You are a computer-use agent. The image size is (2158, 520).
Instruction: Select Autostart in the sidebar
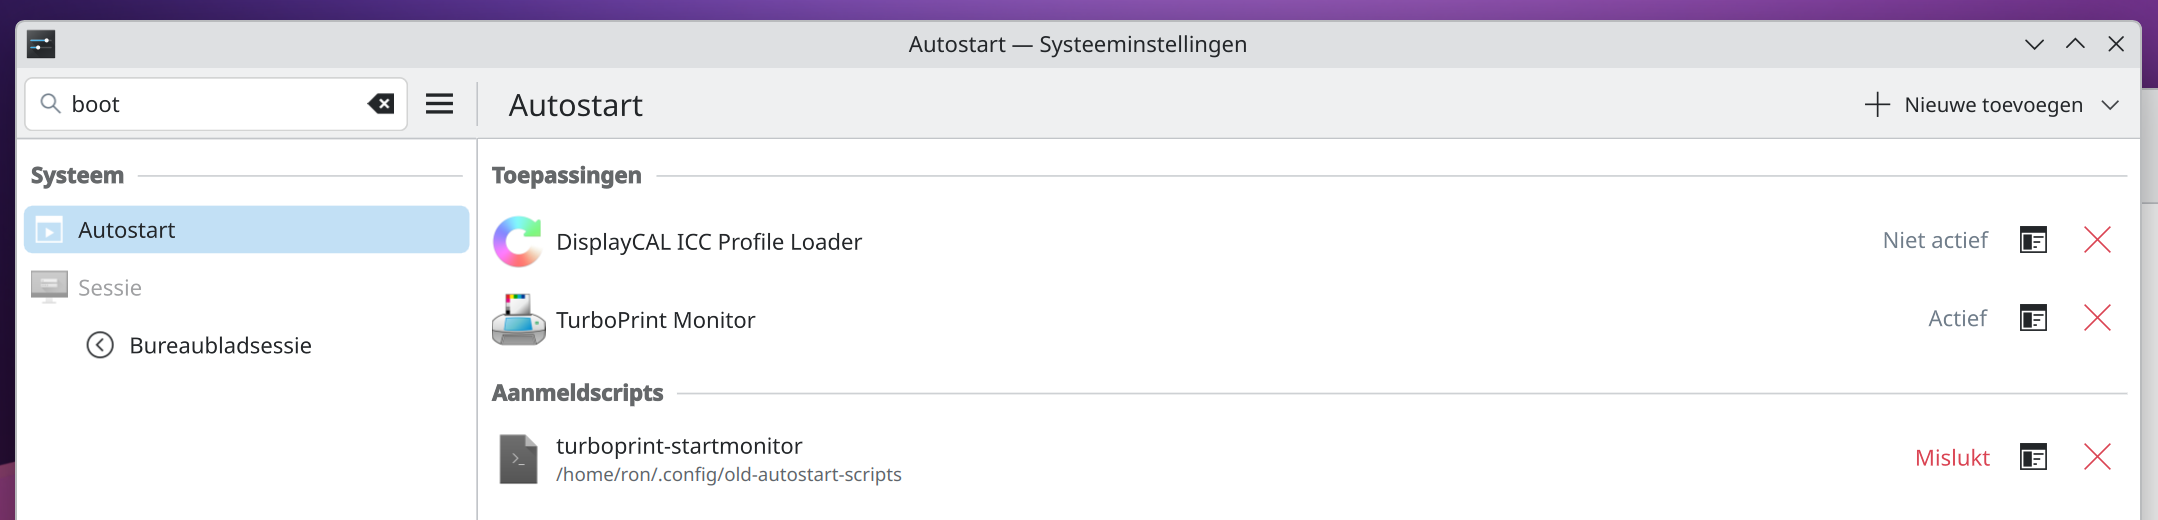point(246,230)
